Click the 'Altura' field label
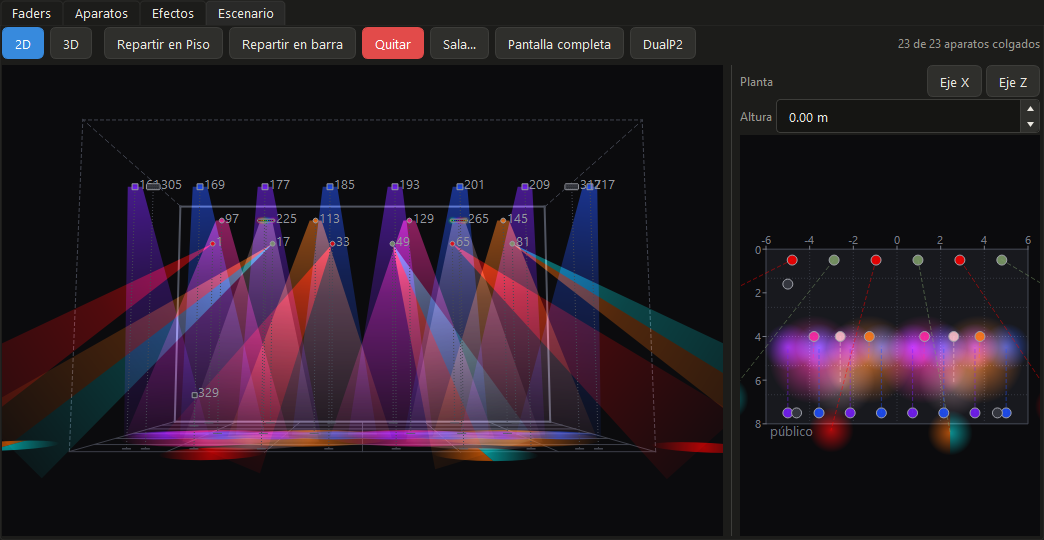Screen dimensions: 1044x540 (756, 117)
